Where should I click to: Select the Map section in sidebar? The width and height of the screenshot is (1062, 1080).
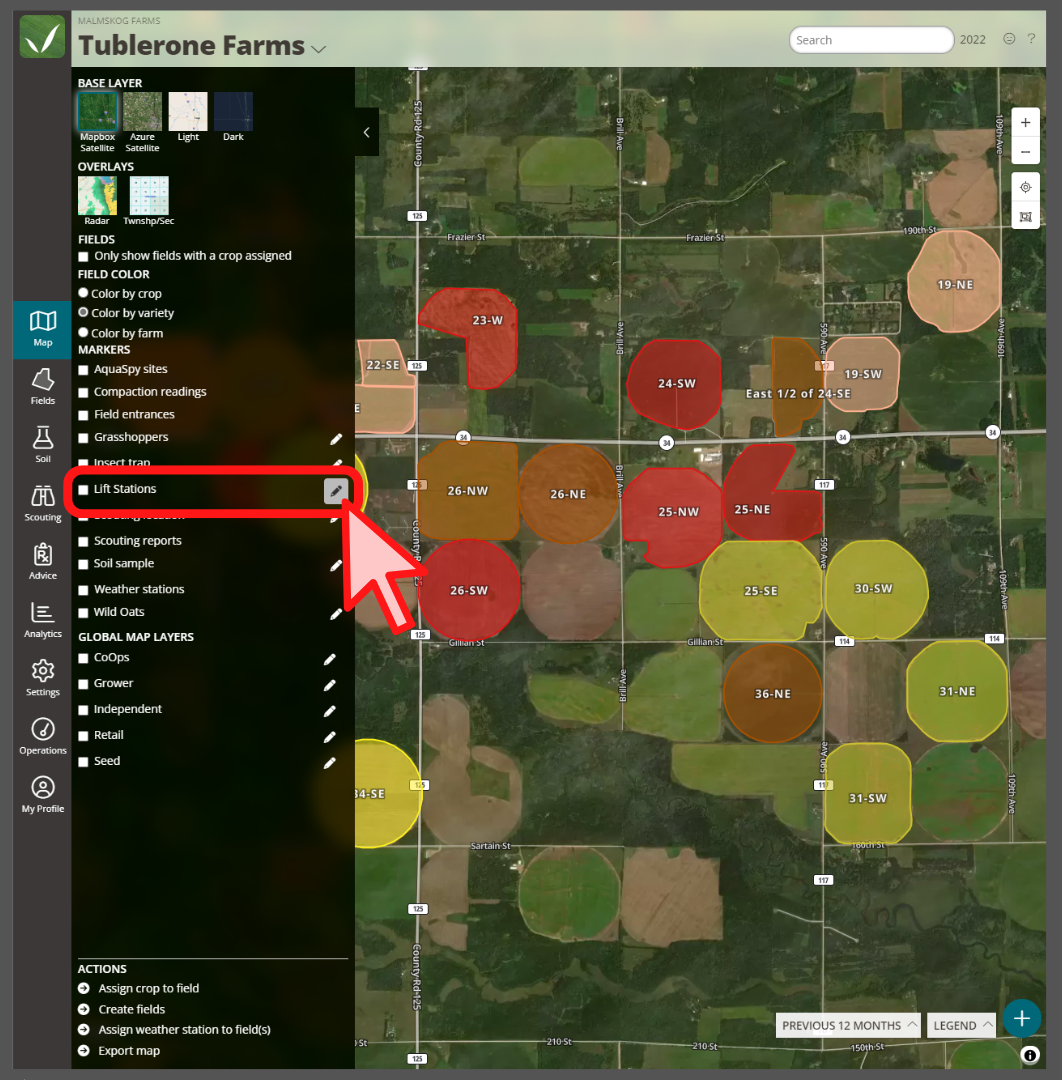click(42, 329)
